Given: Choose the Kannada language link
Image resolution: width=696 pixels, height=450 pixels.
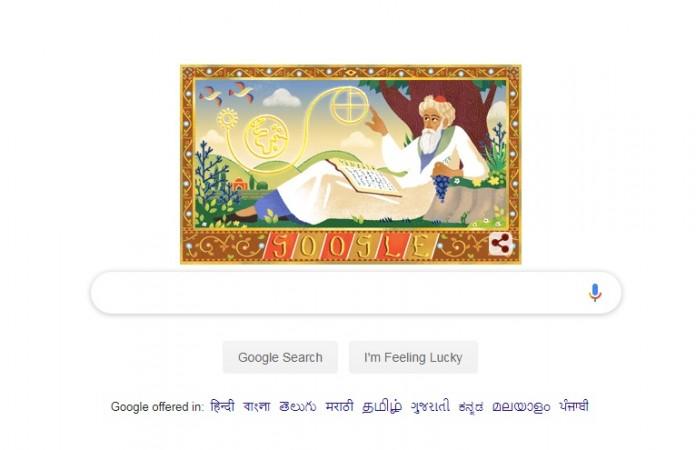Looking at the screenshot, I should pos(471,407).
